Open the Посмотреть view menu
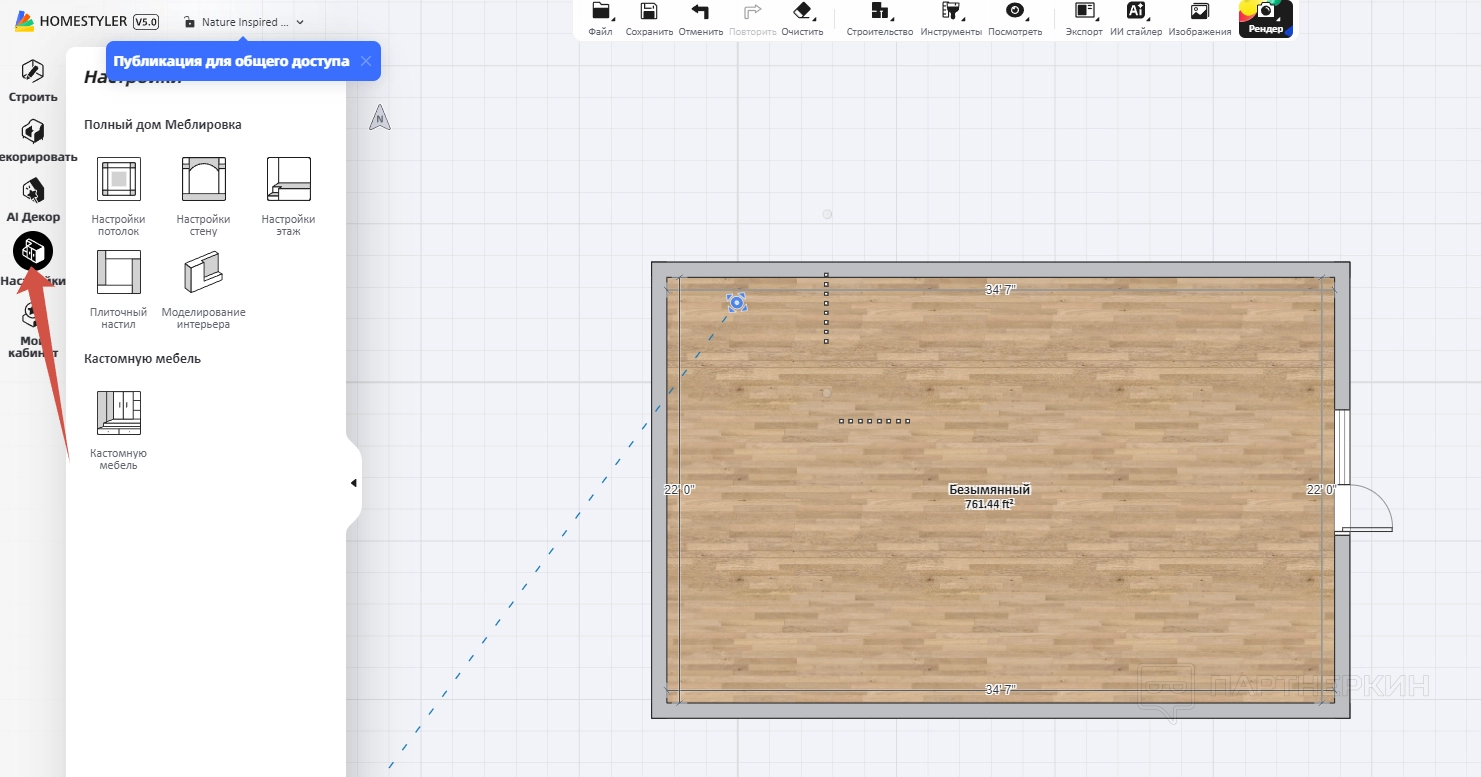The height and width of the screenshot is (777, 1481). click(1015, 12)
